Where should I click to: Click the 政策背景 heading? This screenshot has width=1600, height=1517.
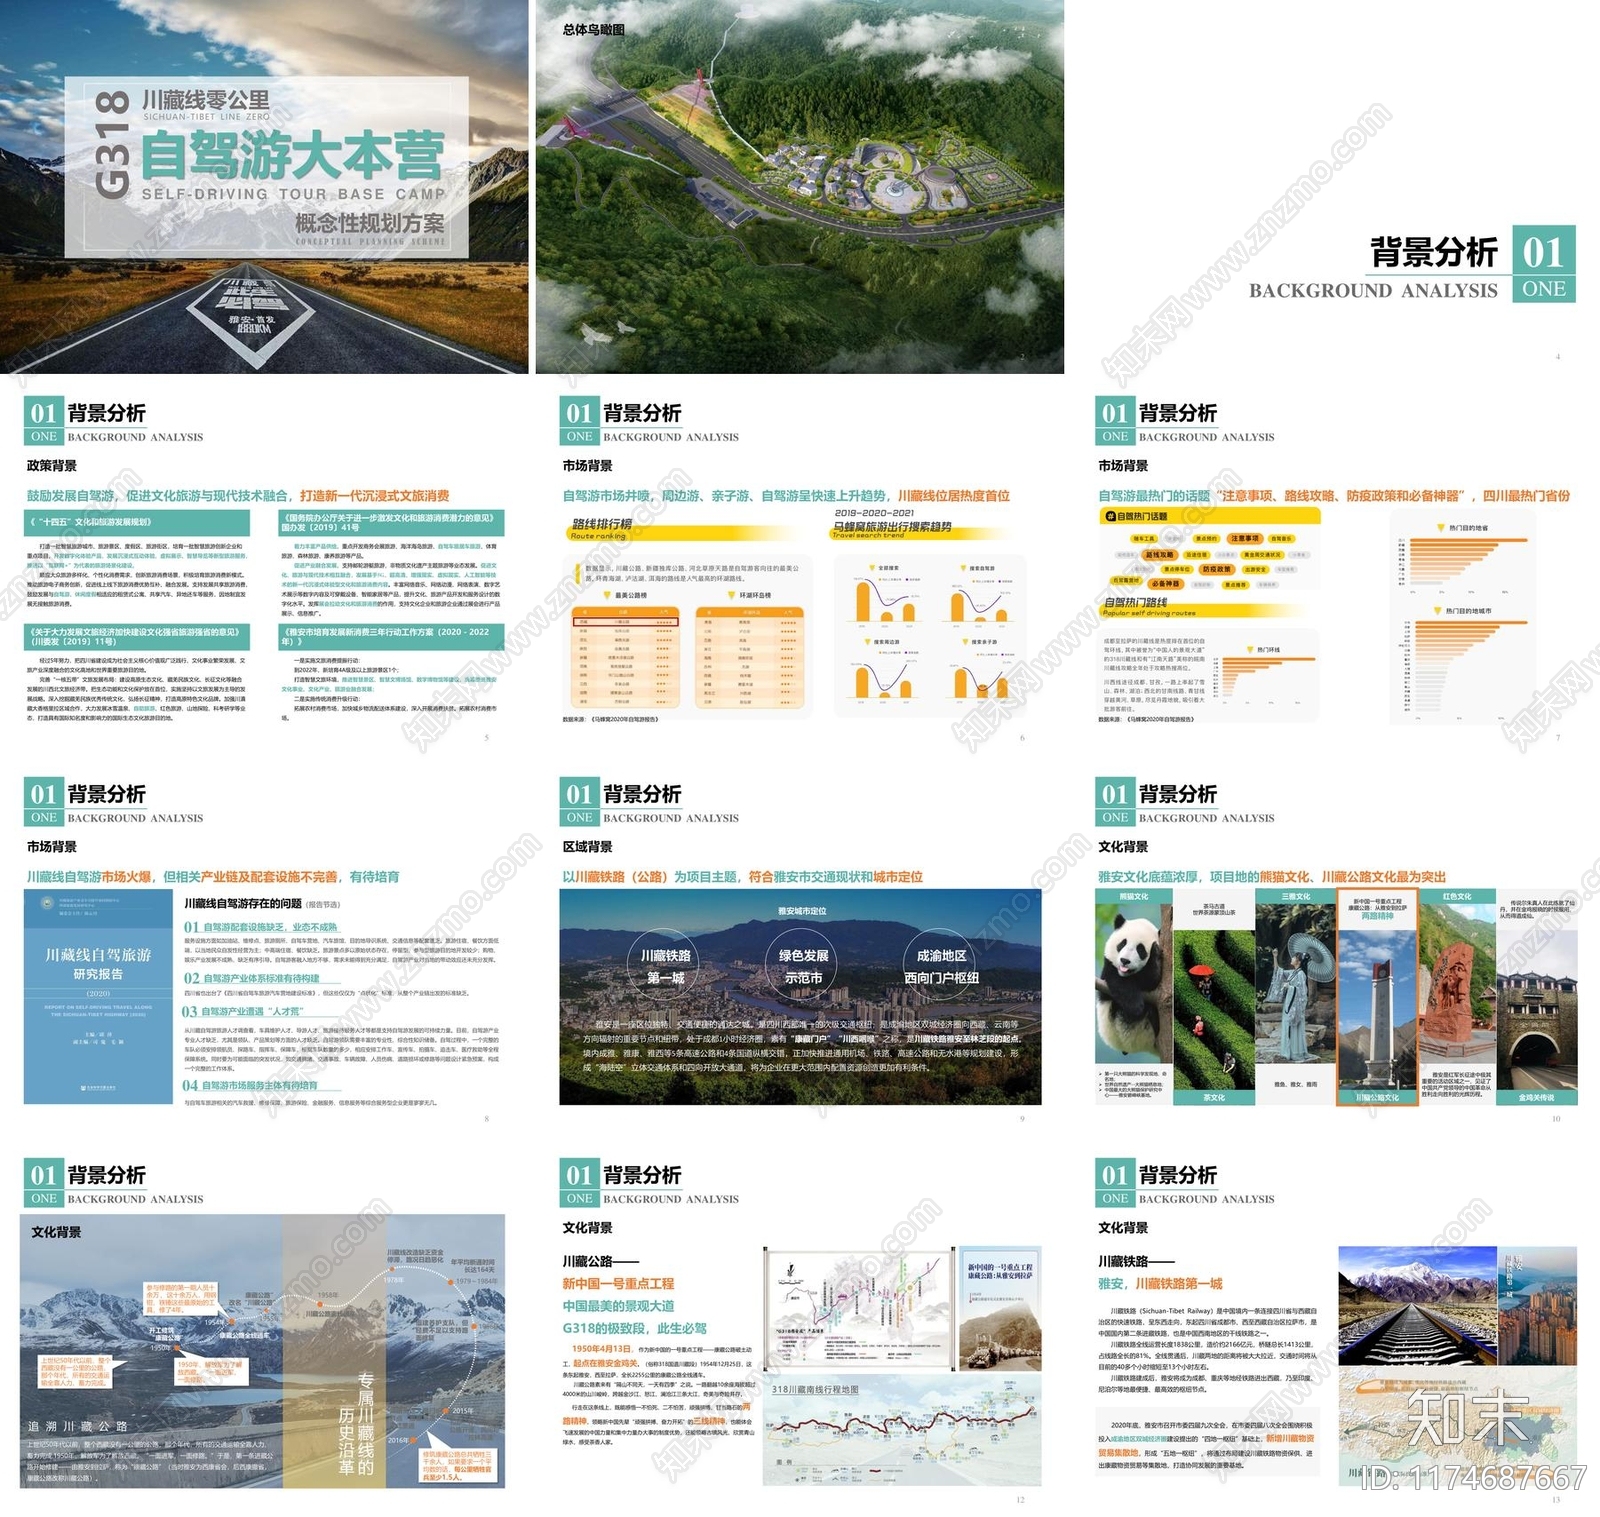52,466
